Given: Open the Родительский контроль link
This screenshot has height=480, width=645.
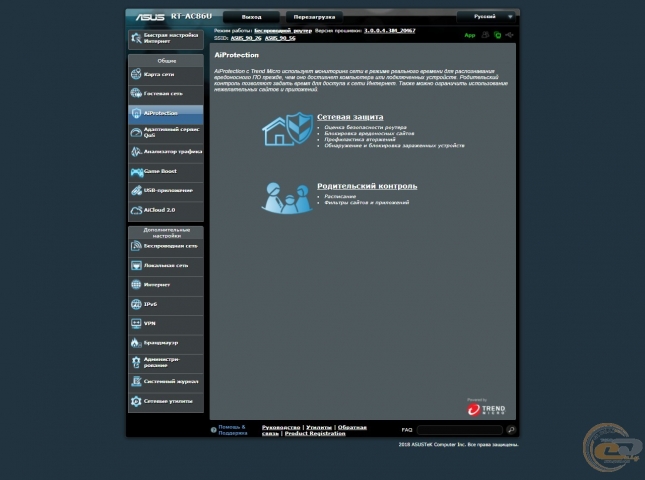Looking at the screenshot, I should click(367, 186).
